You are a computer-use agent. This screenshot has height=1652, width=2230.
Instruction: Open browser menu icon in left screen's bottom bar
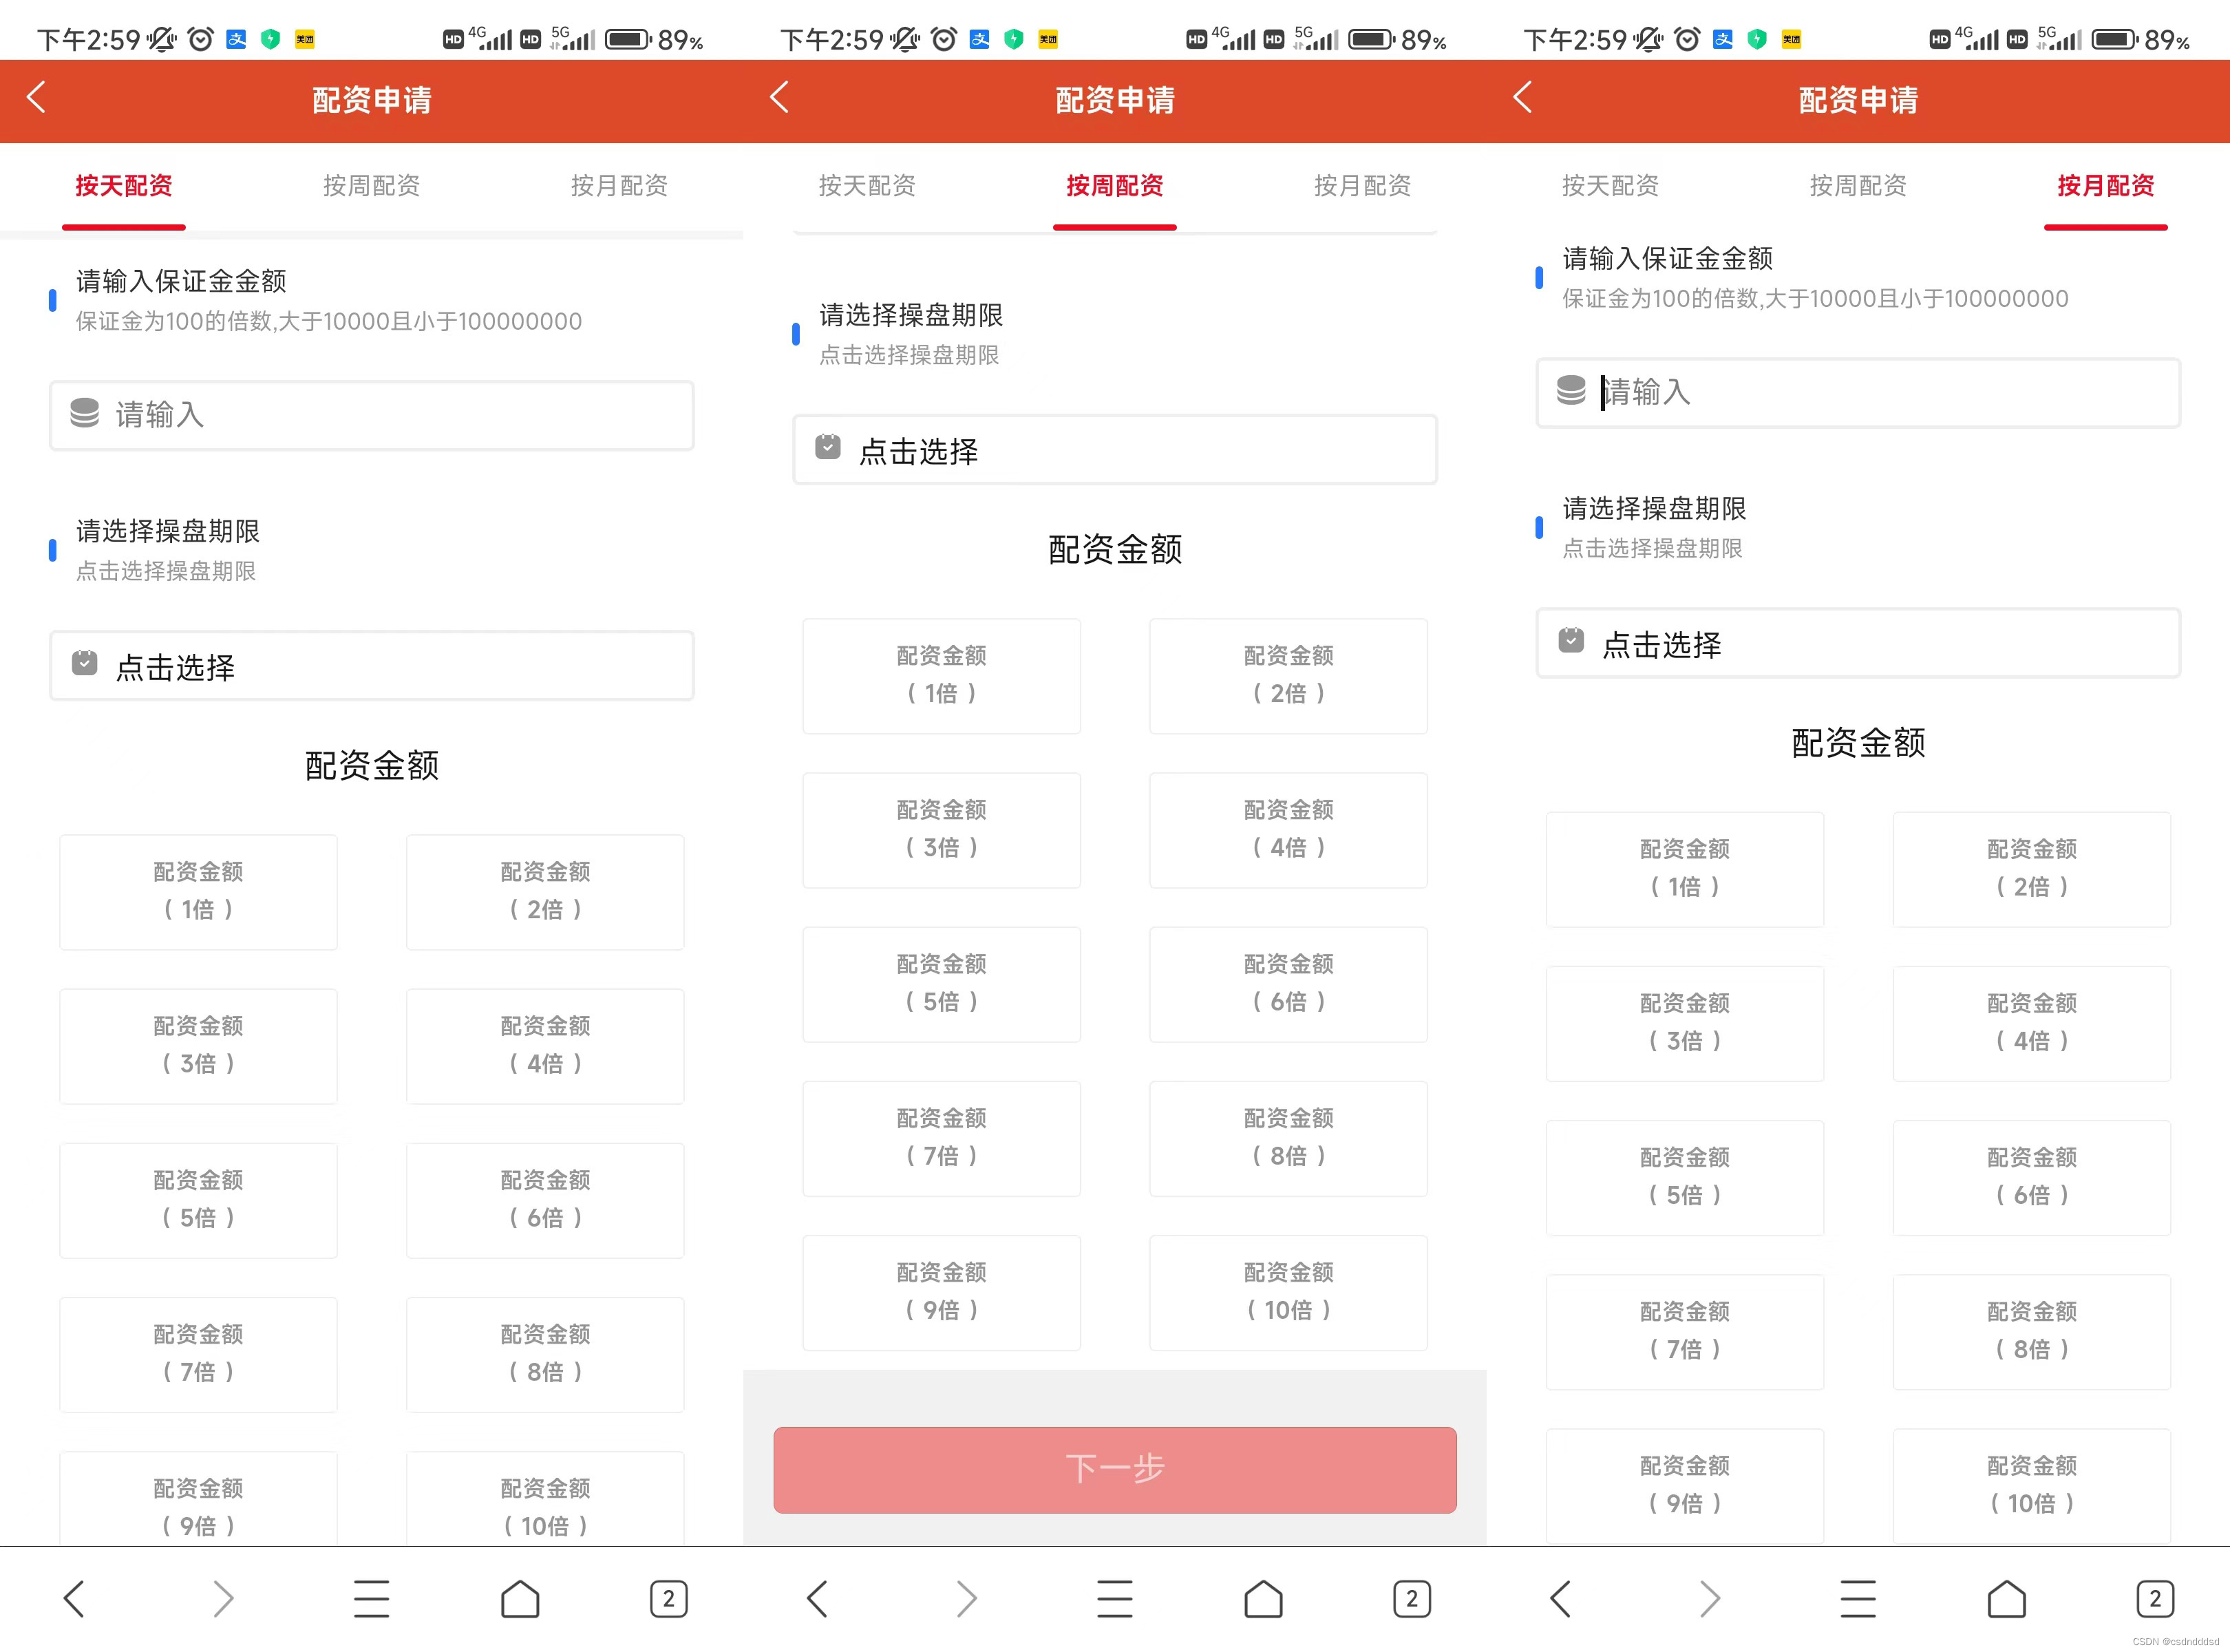click(371, 1598)
